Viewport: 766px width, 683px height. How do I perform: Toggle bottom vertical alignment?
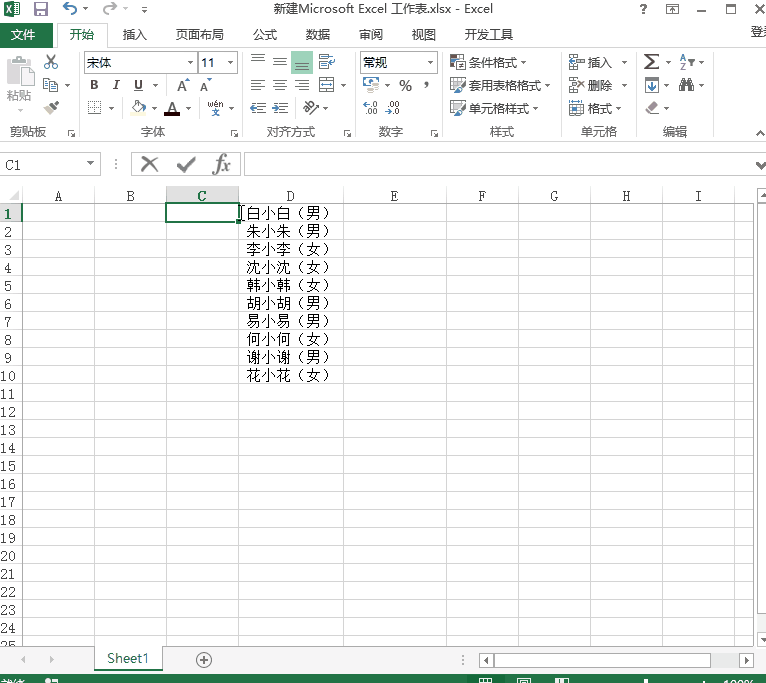302,63
